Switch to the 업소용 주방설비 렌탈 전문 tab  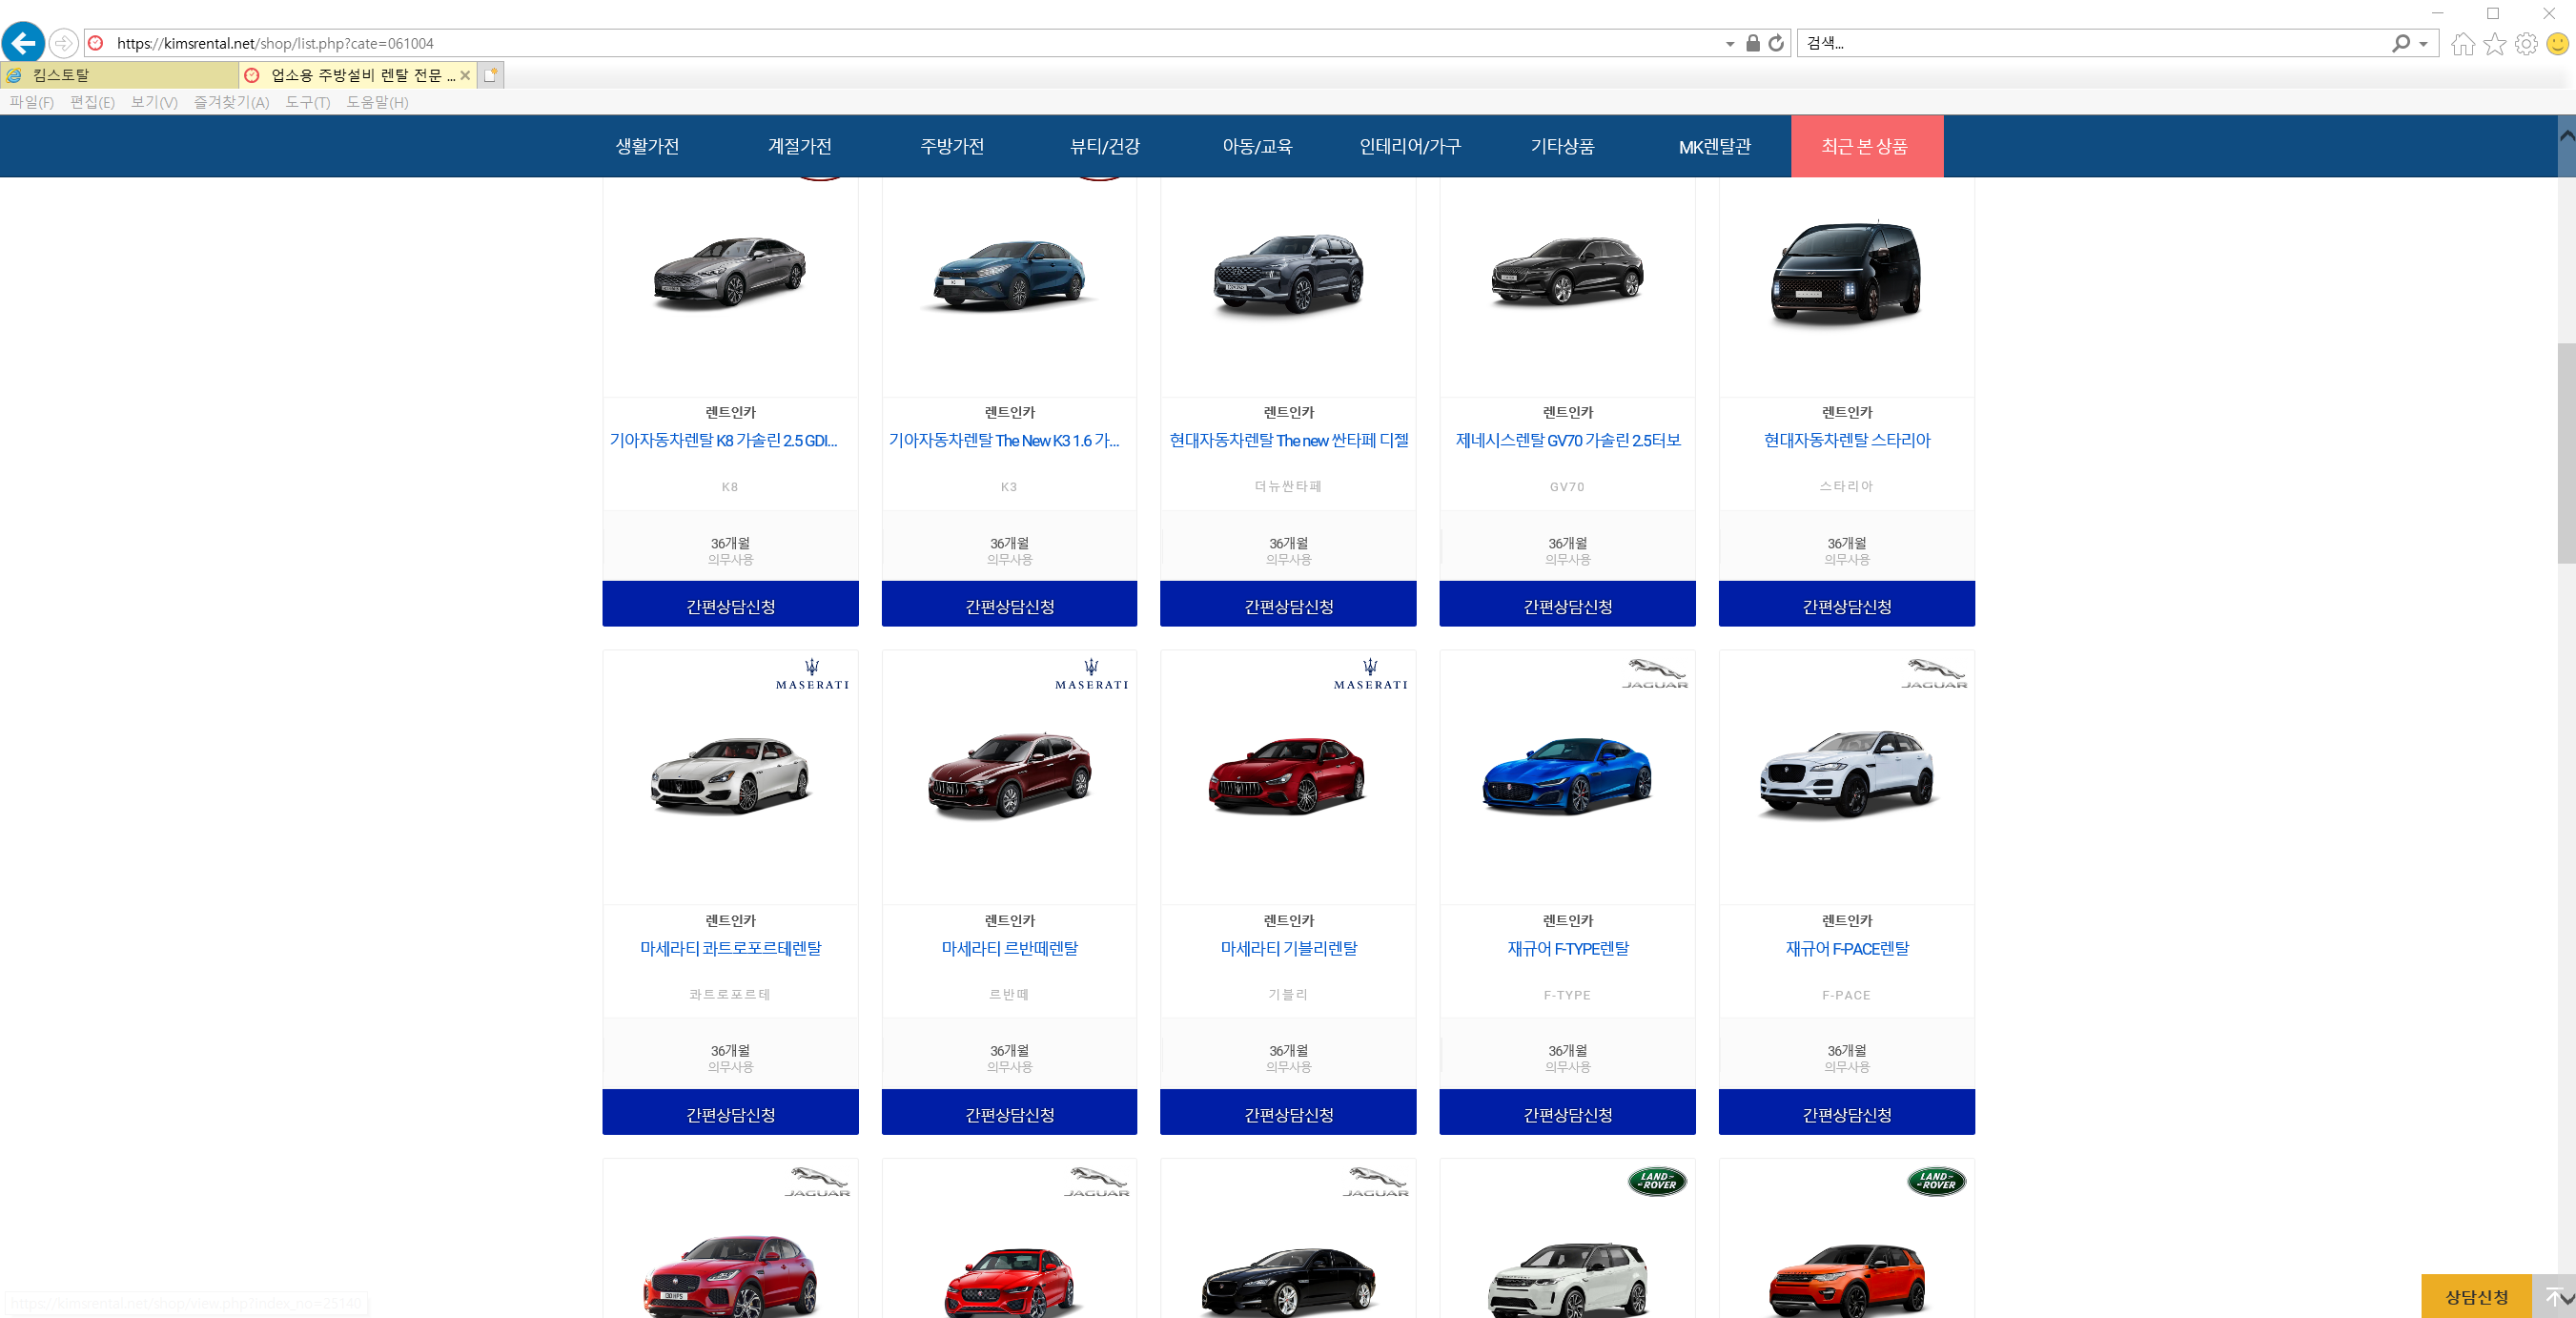pos(358,75)
